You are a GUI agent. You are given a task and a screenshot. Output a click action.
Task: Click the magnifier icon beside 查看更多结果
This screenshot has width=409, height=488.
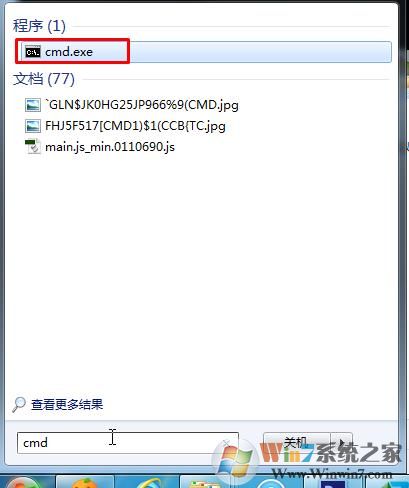(19, 405)
